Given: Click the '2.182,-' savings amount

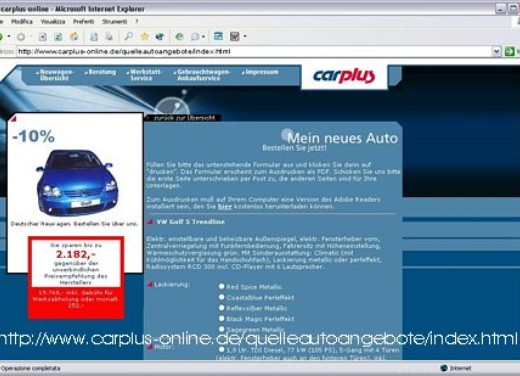Looking at the screenshot, I should point(76,254).
